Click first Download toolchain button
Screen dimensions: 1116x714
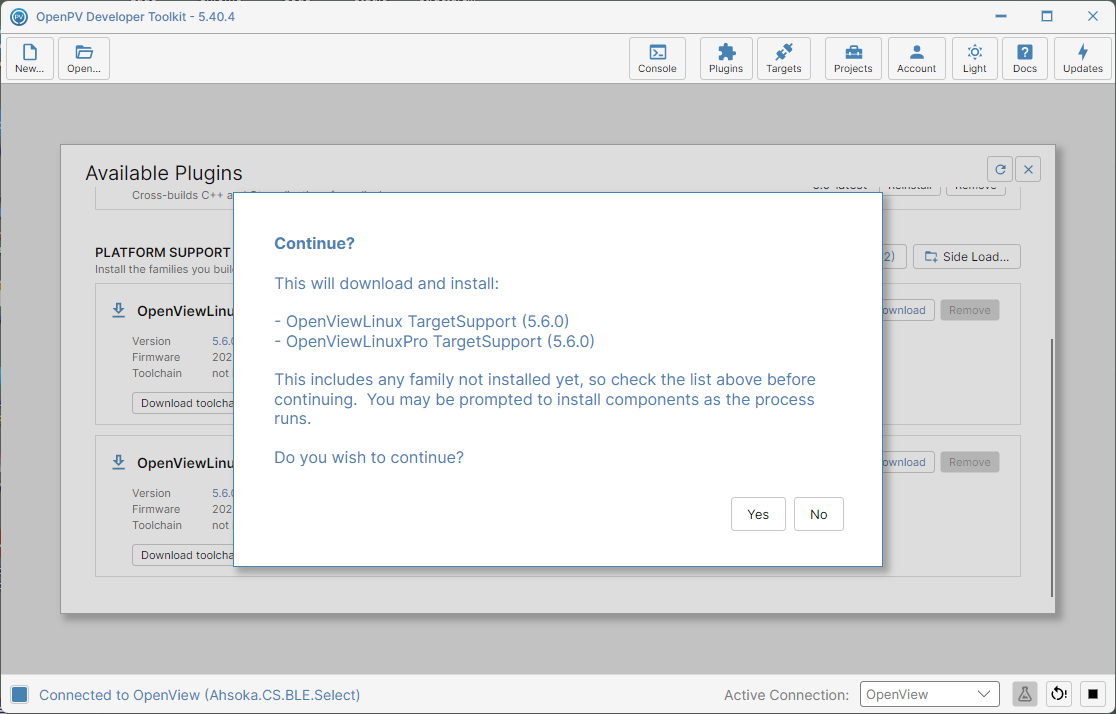(184, 403)
